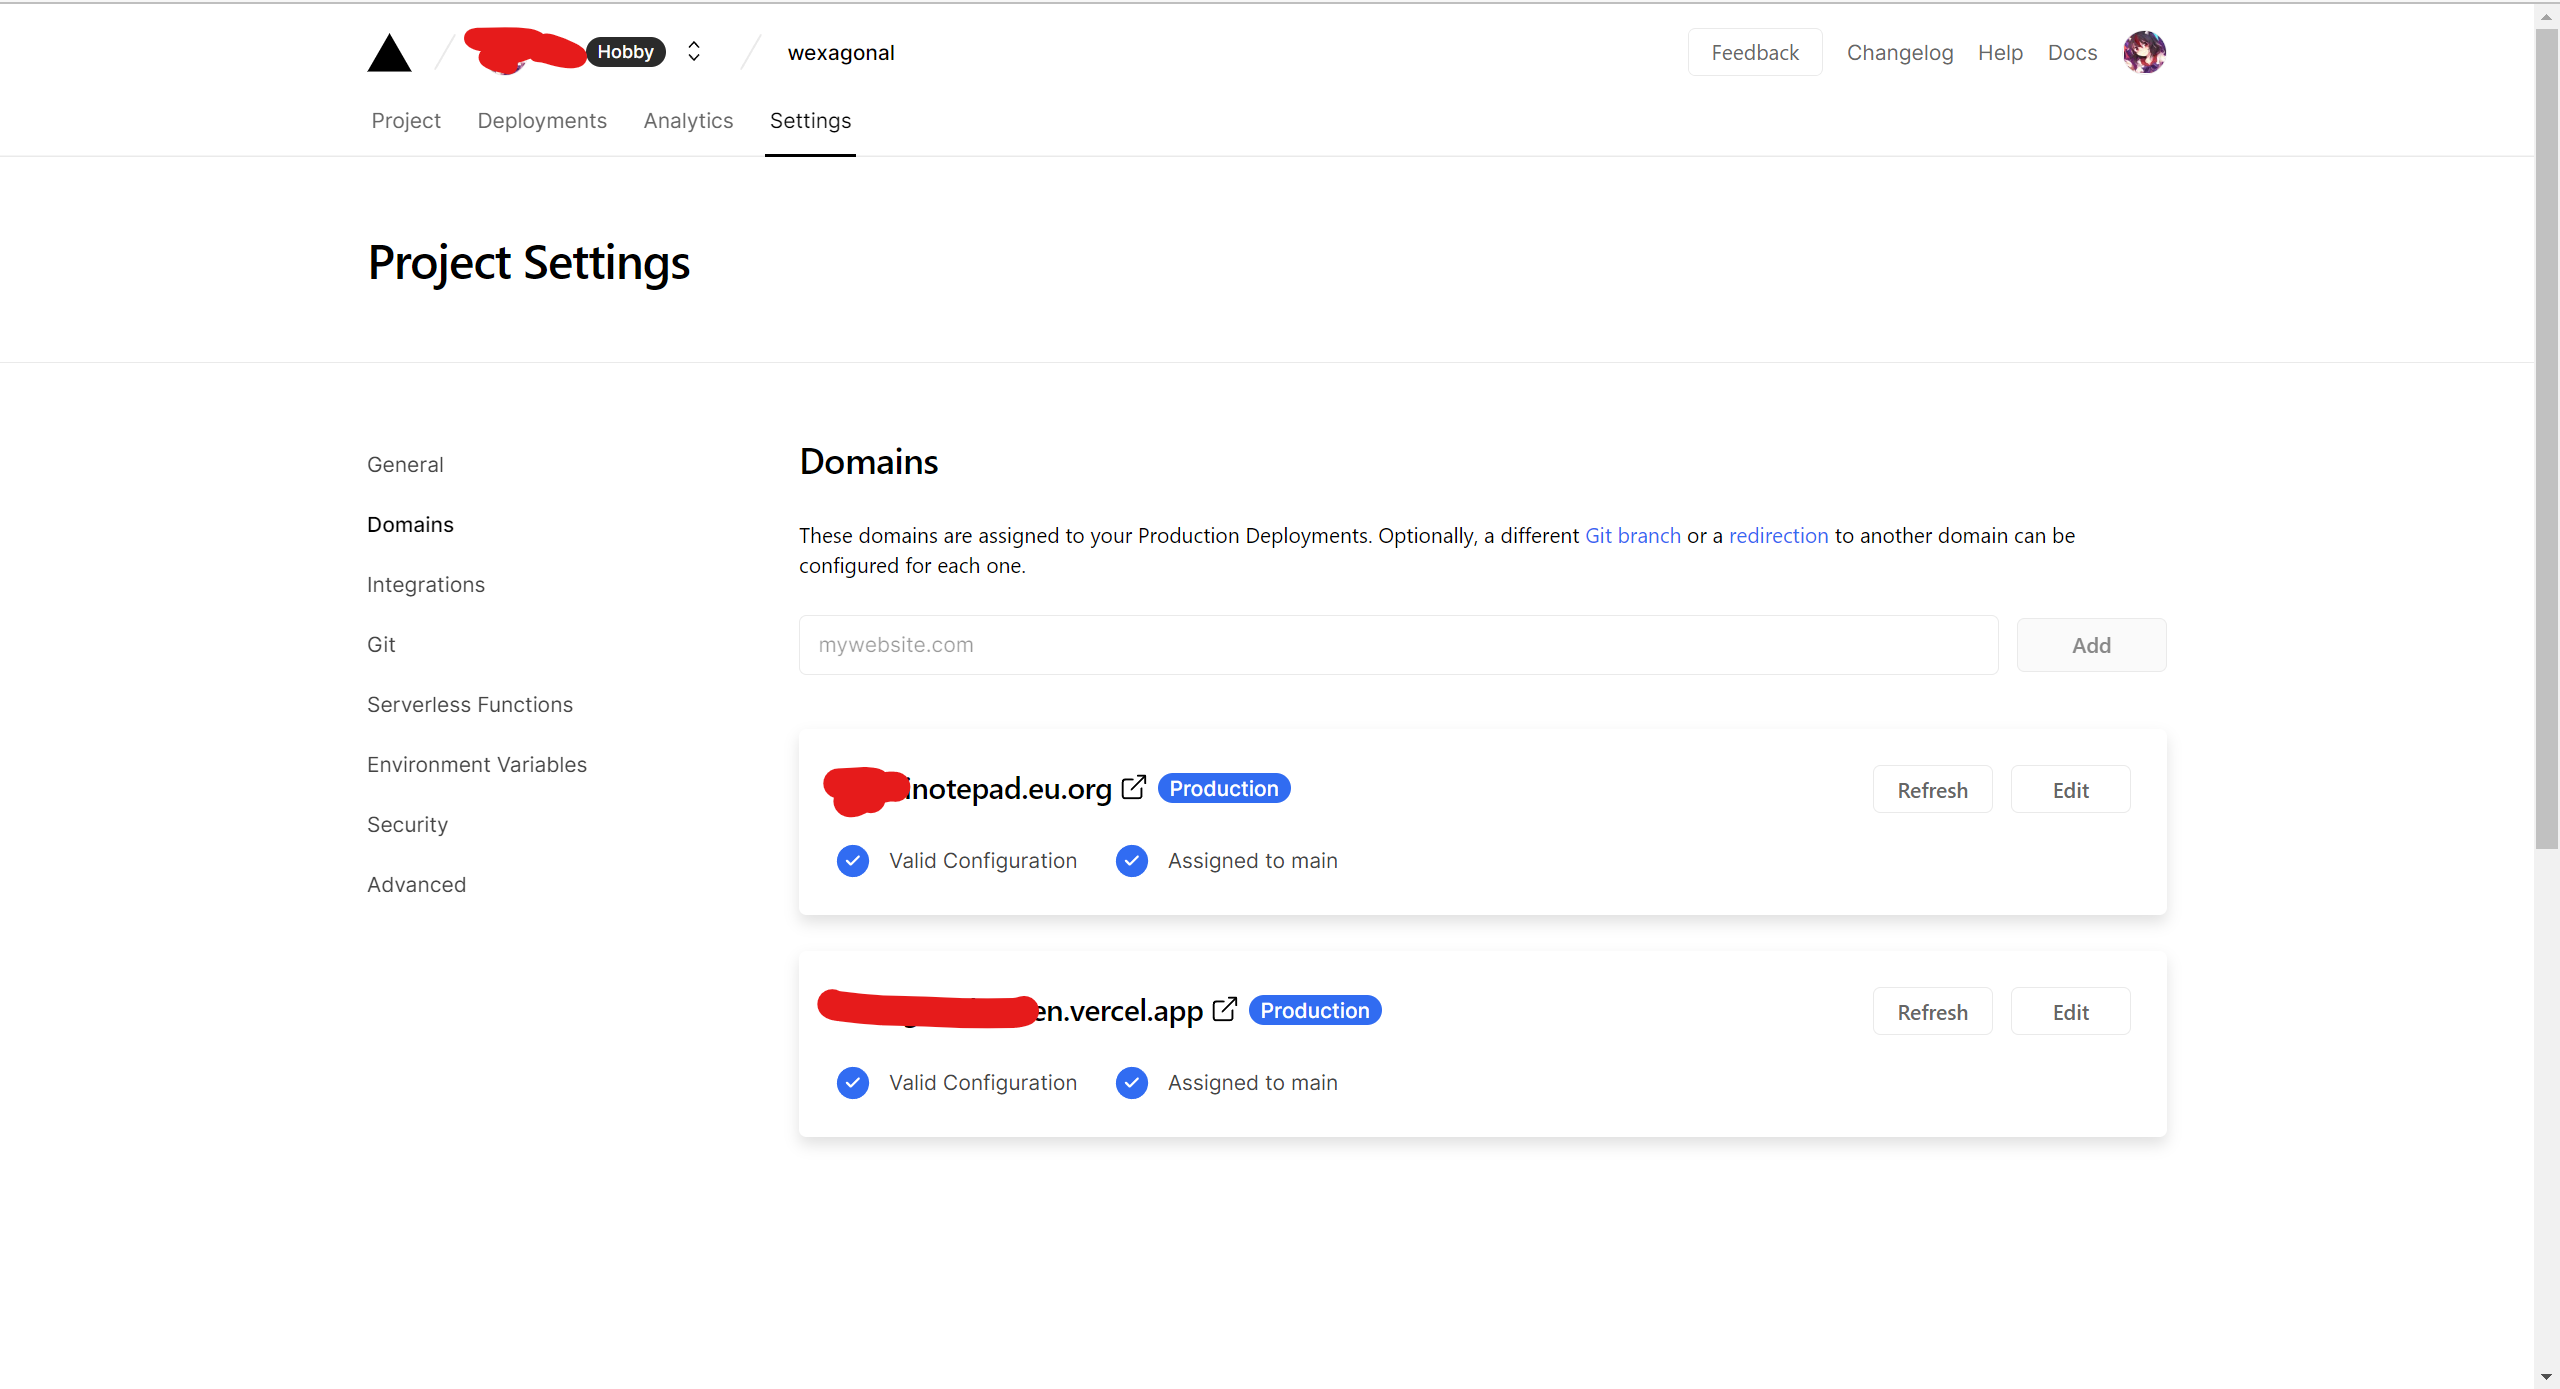Click Assigned to main checkmark on vercel.app domain
Screen dimensions: 2560x1389
coord(1132,1083)
